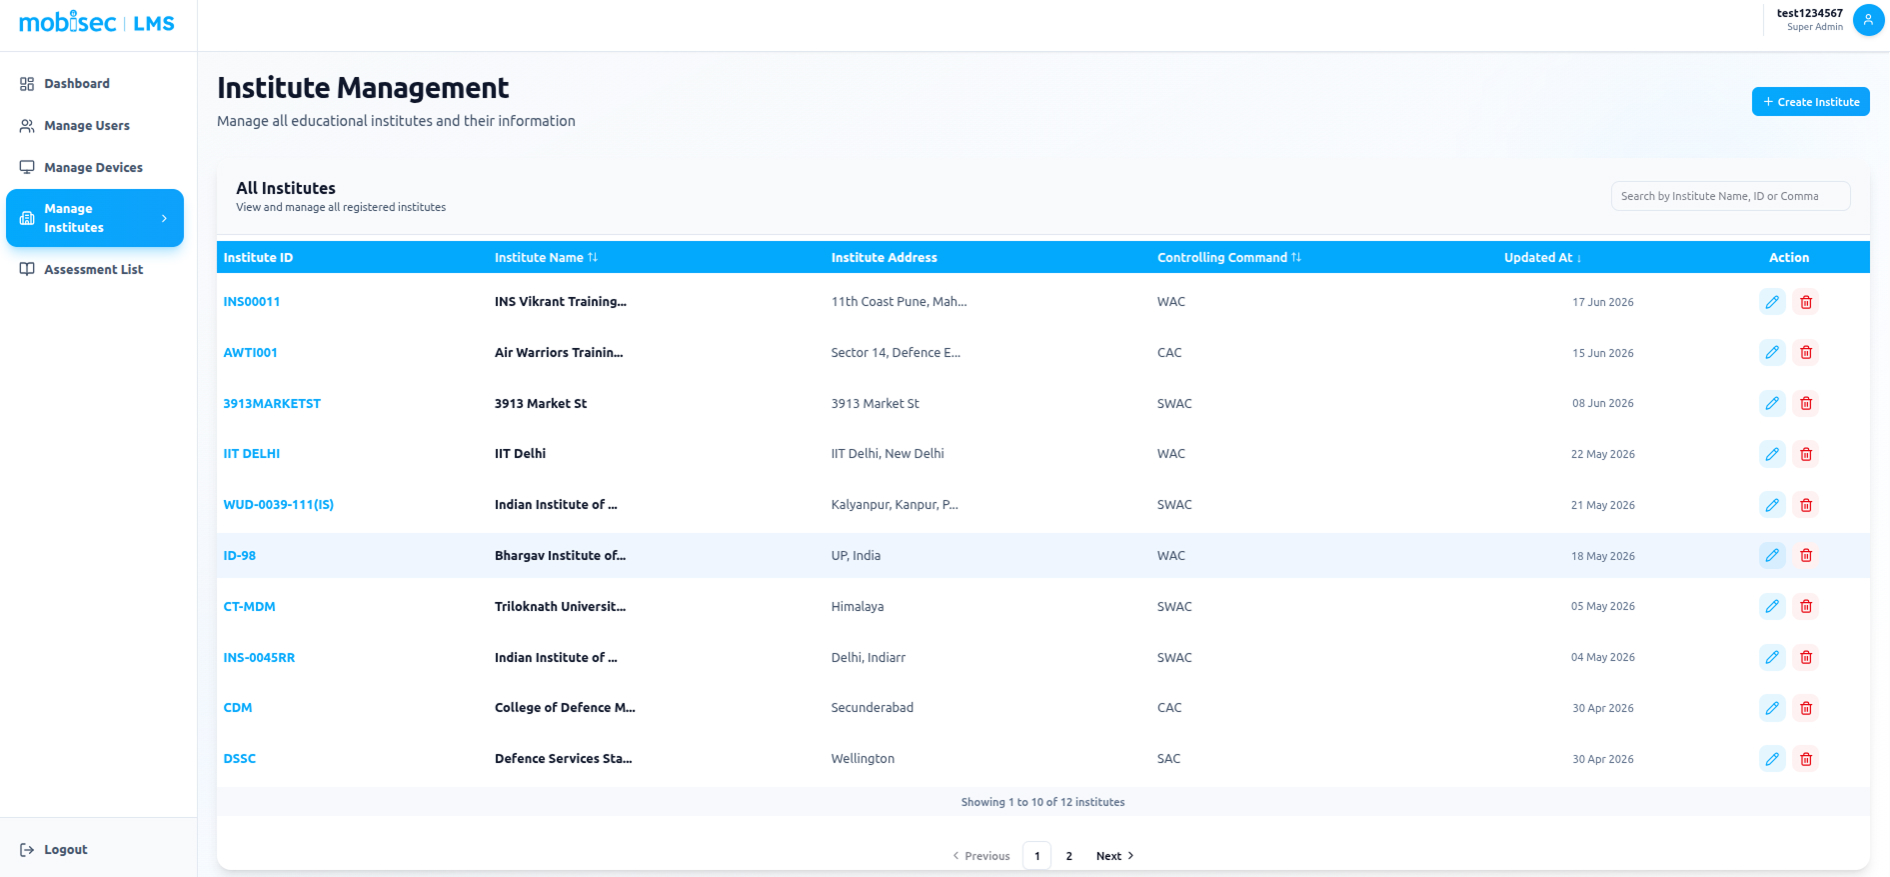The image size is (1890, 877).
Task: Open the DSSC institute link
Action: (x=239, y=759)
